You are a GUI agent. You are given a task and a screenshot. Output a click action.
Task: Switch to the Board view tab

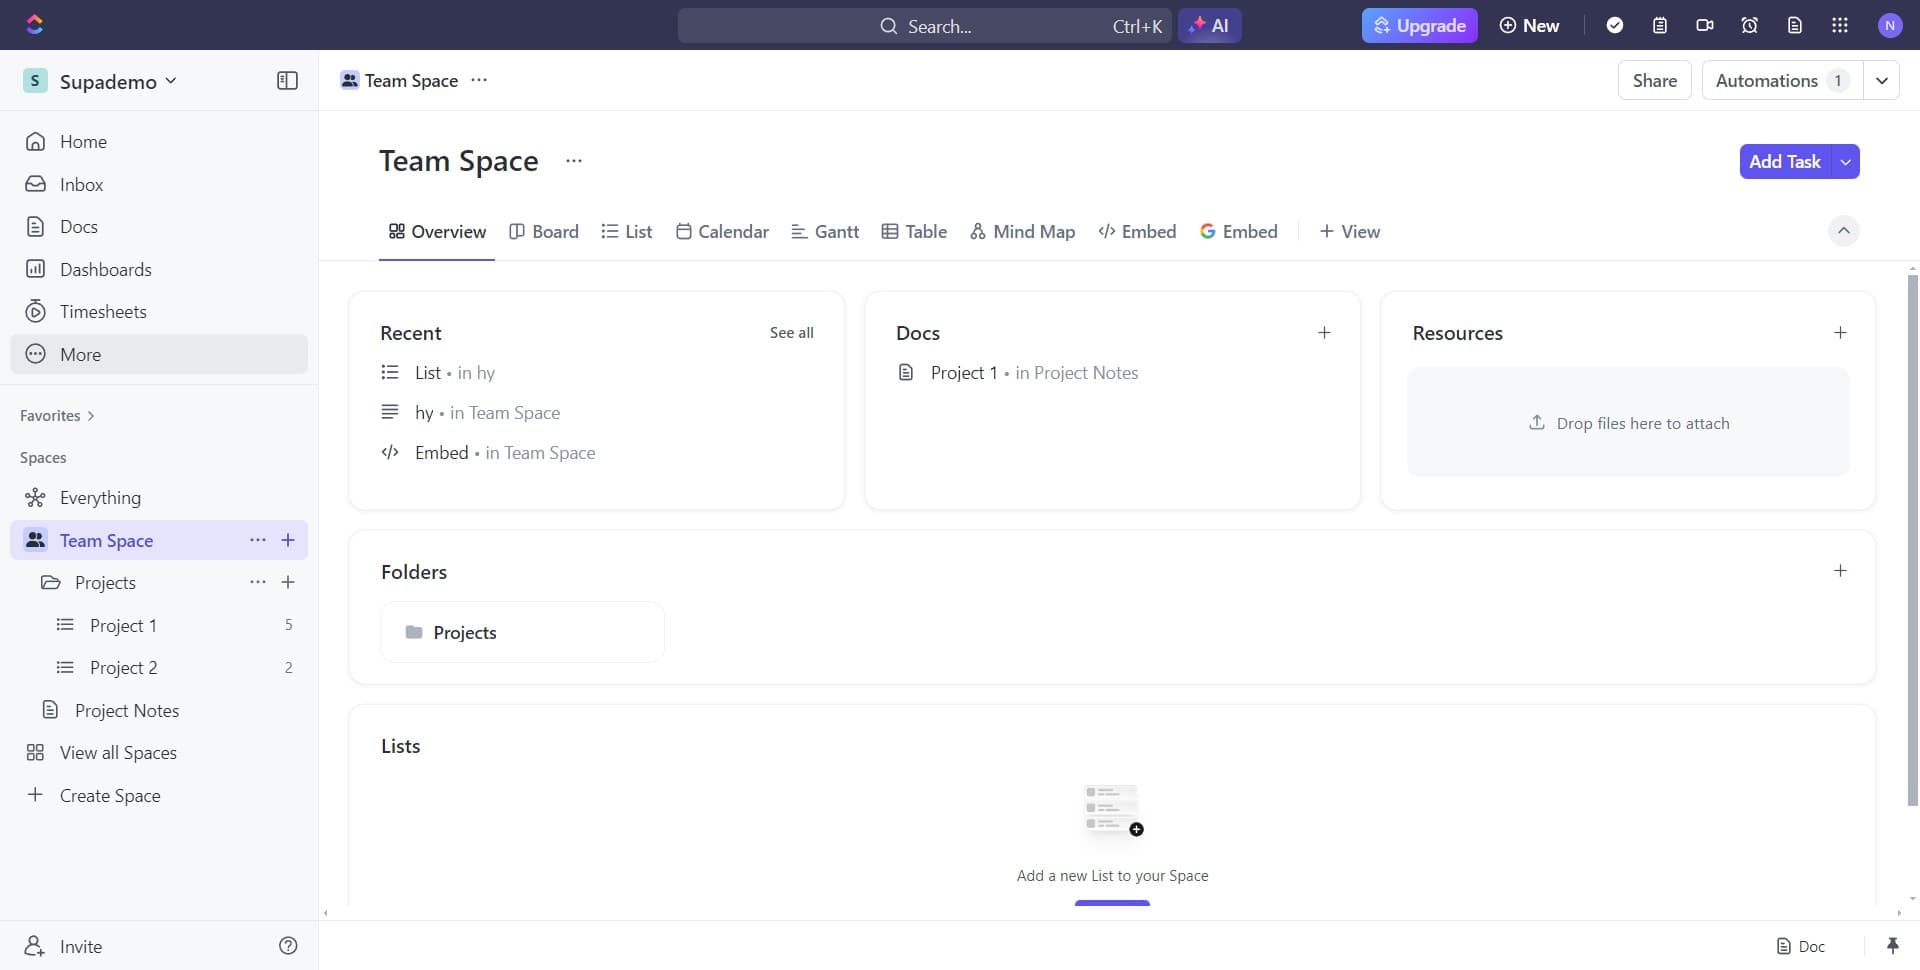pyautogui.click(x=543, y=231)
